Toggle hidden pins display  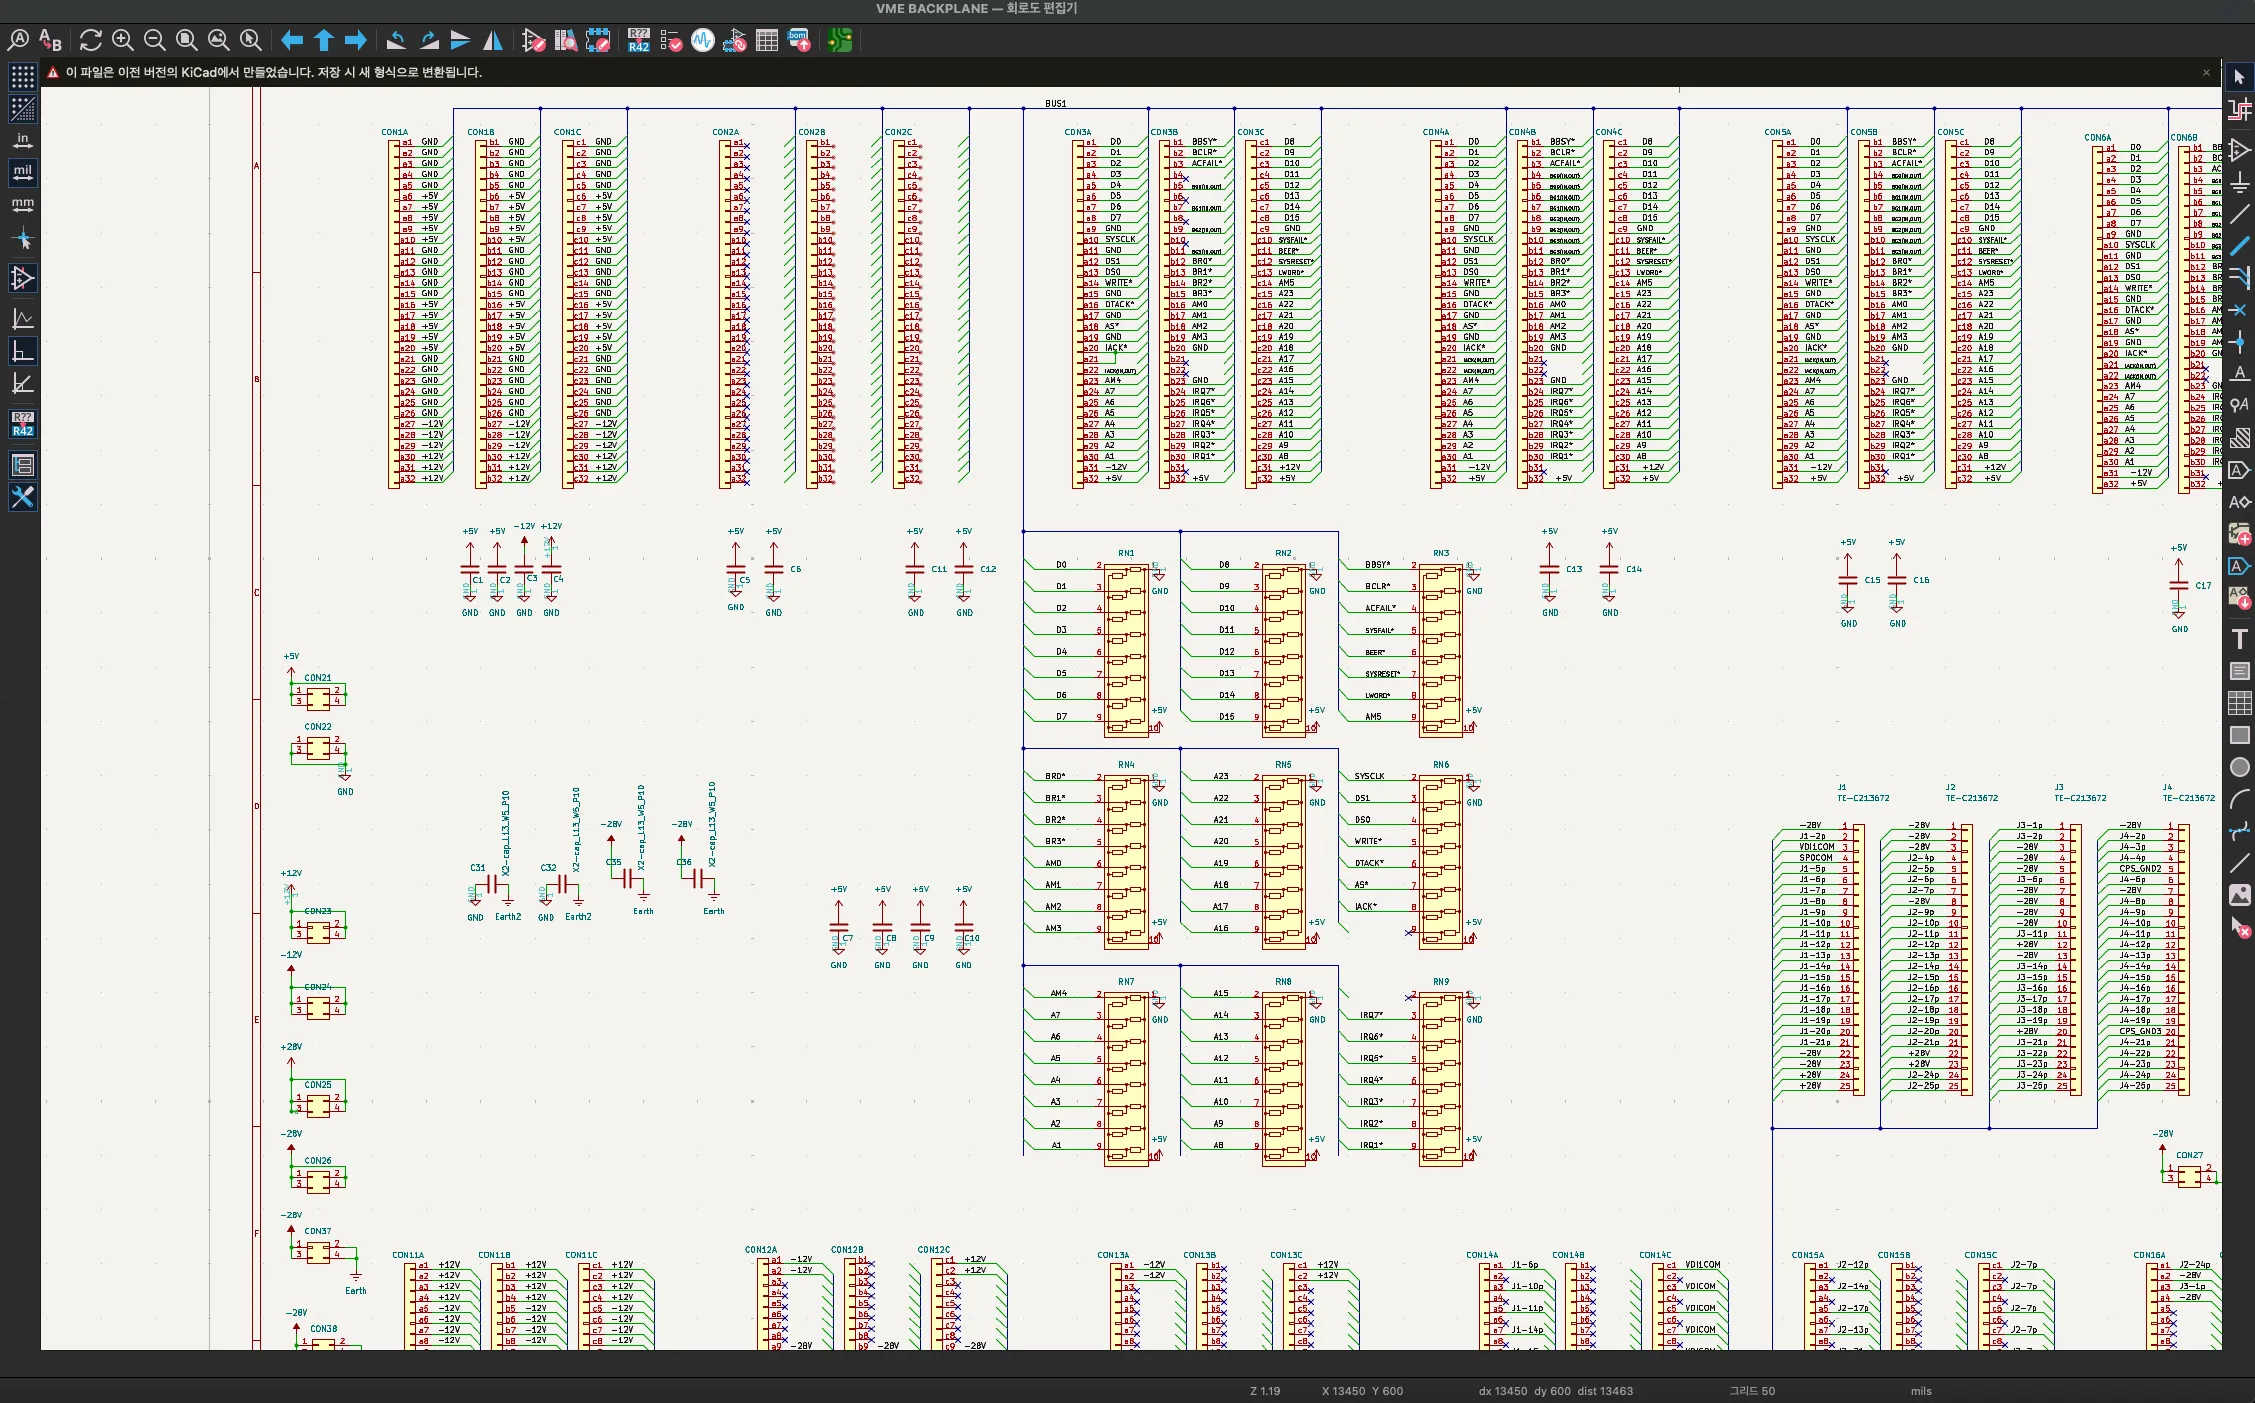click(22, 278)
